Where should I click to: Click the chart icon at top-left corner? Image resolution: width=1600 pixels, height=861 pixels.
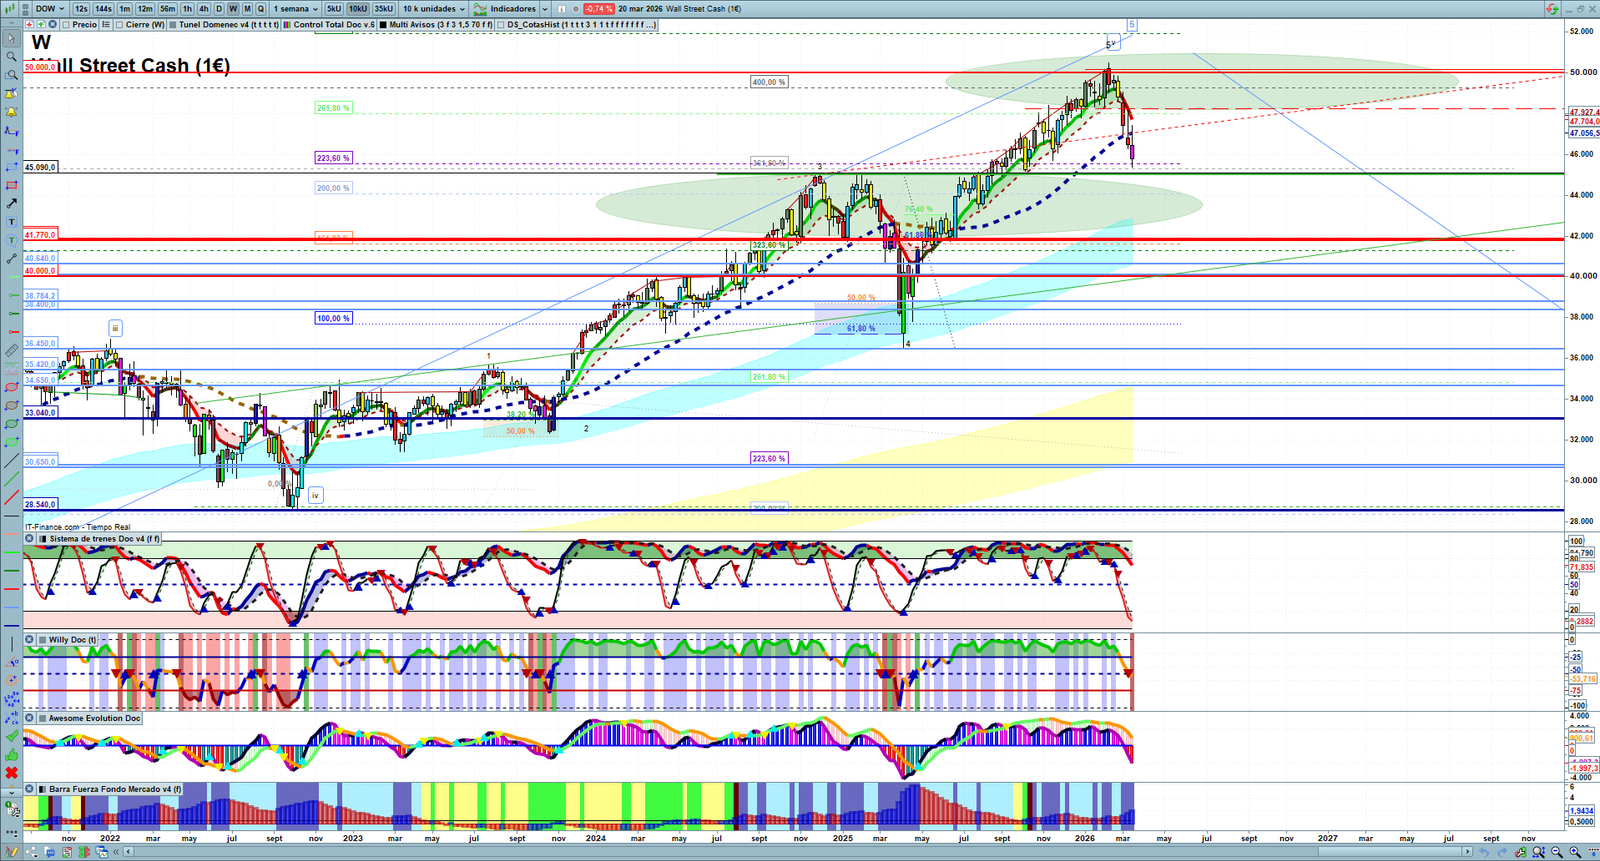(x=9, y=8)
